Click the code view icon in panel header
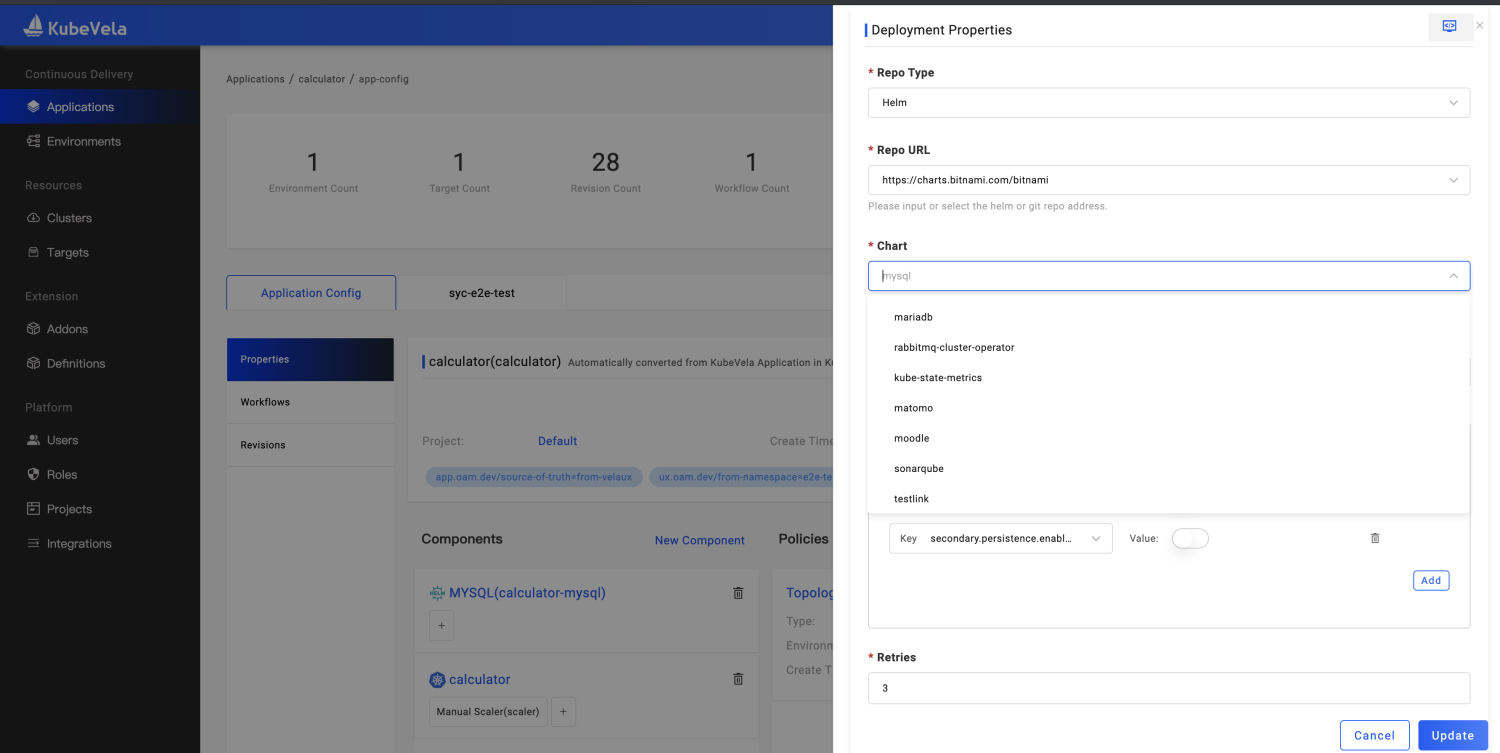1500x753 pixels. coord(1449,26)
